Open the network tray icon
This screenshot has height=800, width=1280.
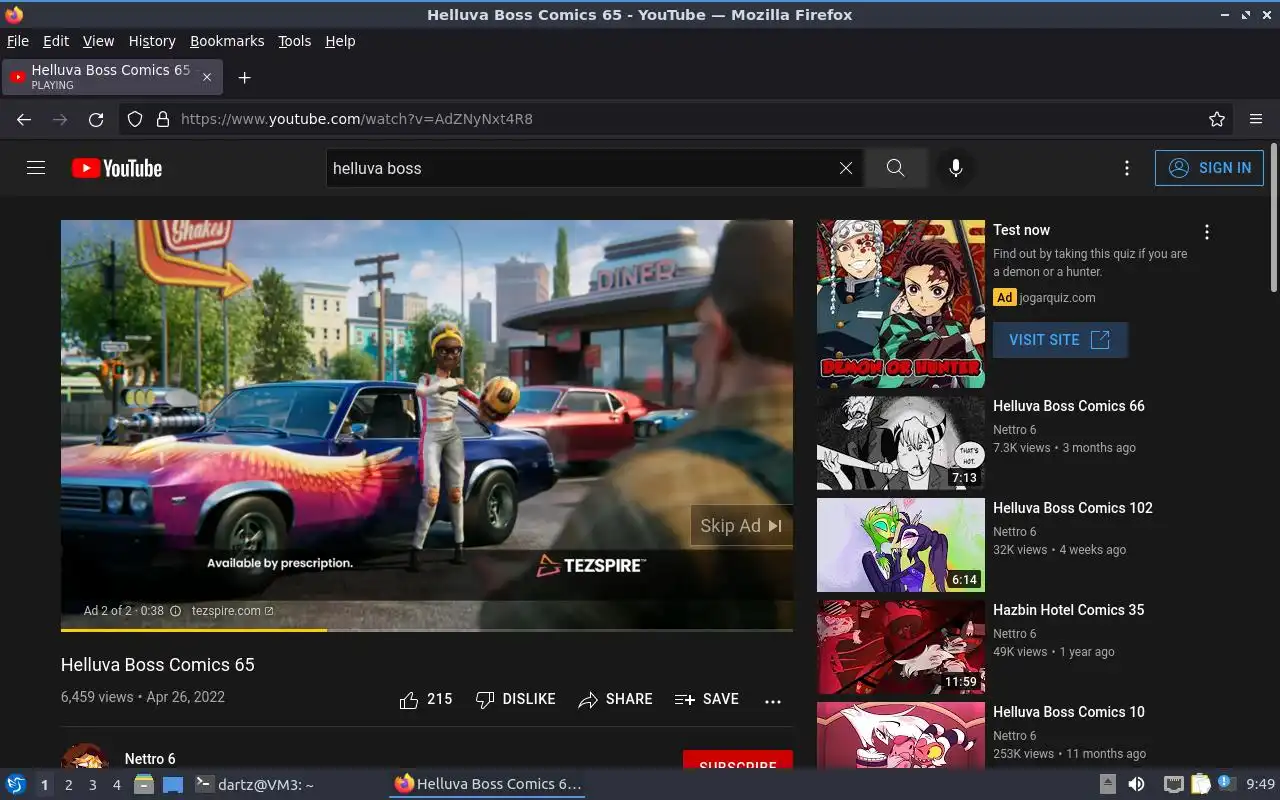(x=1173, y=785)
